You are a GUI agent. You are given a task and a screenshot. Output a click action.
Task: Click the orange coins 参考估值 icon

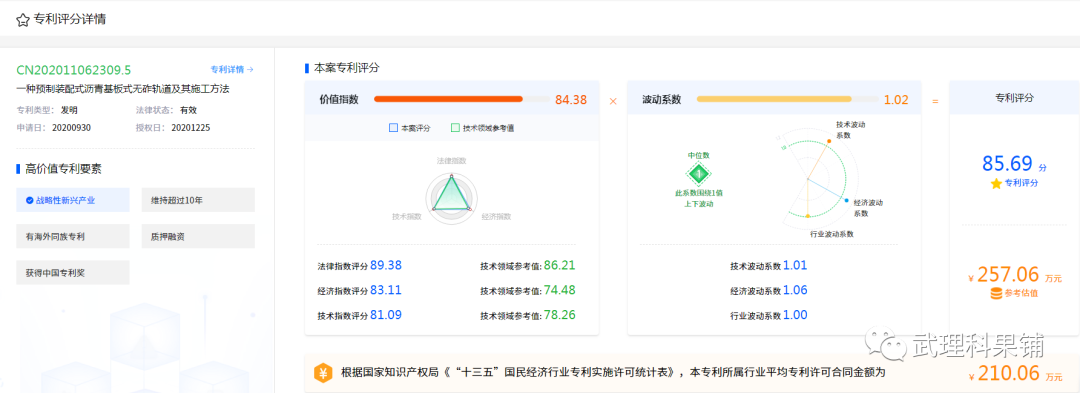pos(996,294)
